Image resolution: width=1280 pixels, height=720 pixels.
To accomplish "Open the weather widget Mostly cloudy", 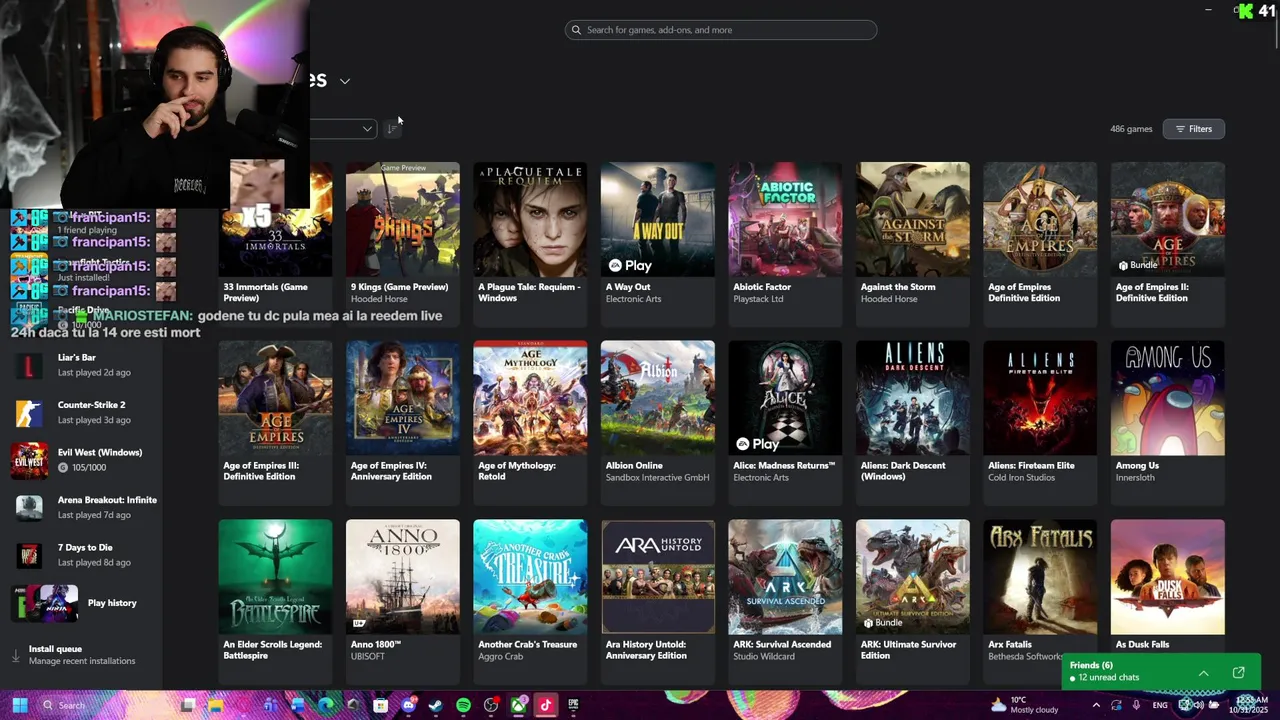I will [1025, 705].
